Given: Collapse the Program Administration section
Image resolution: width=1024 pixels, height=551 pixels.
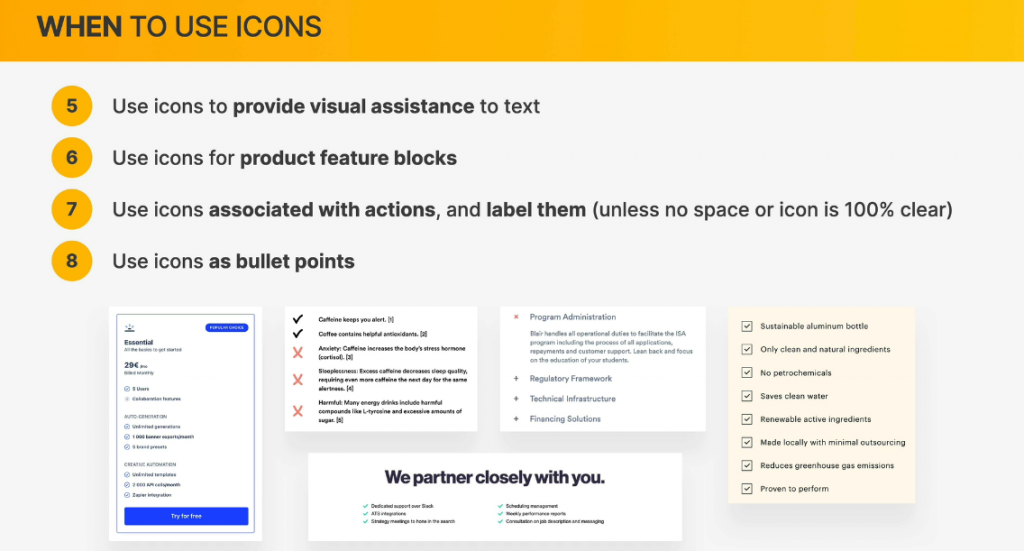Looking at the screenshot, I should [515, 317].
